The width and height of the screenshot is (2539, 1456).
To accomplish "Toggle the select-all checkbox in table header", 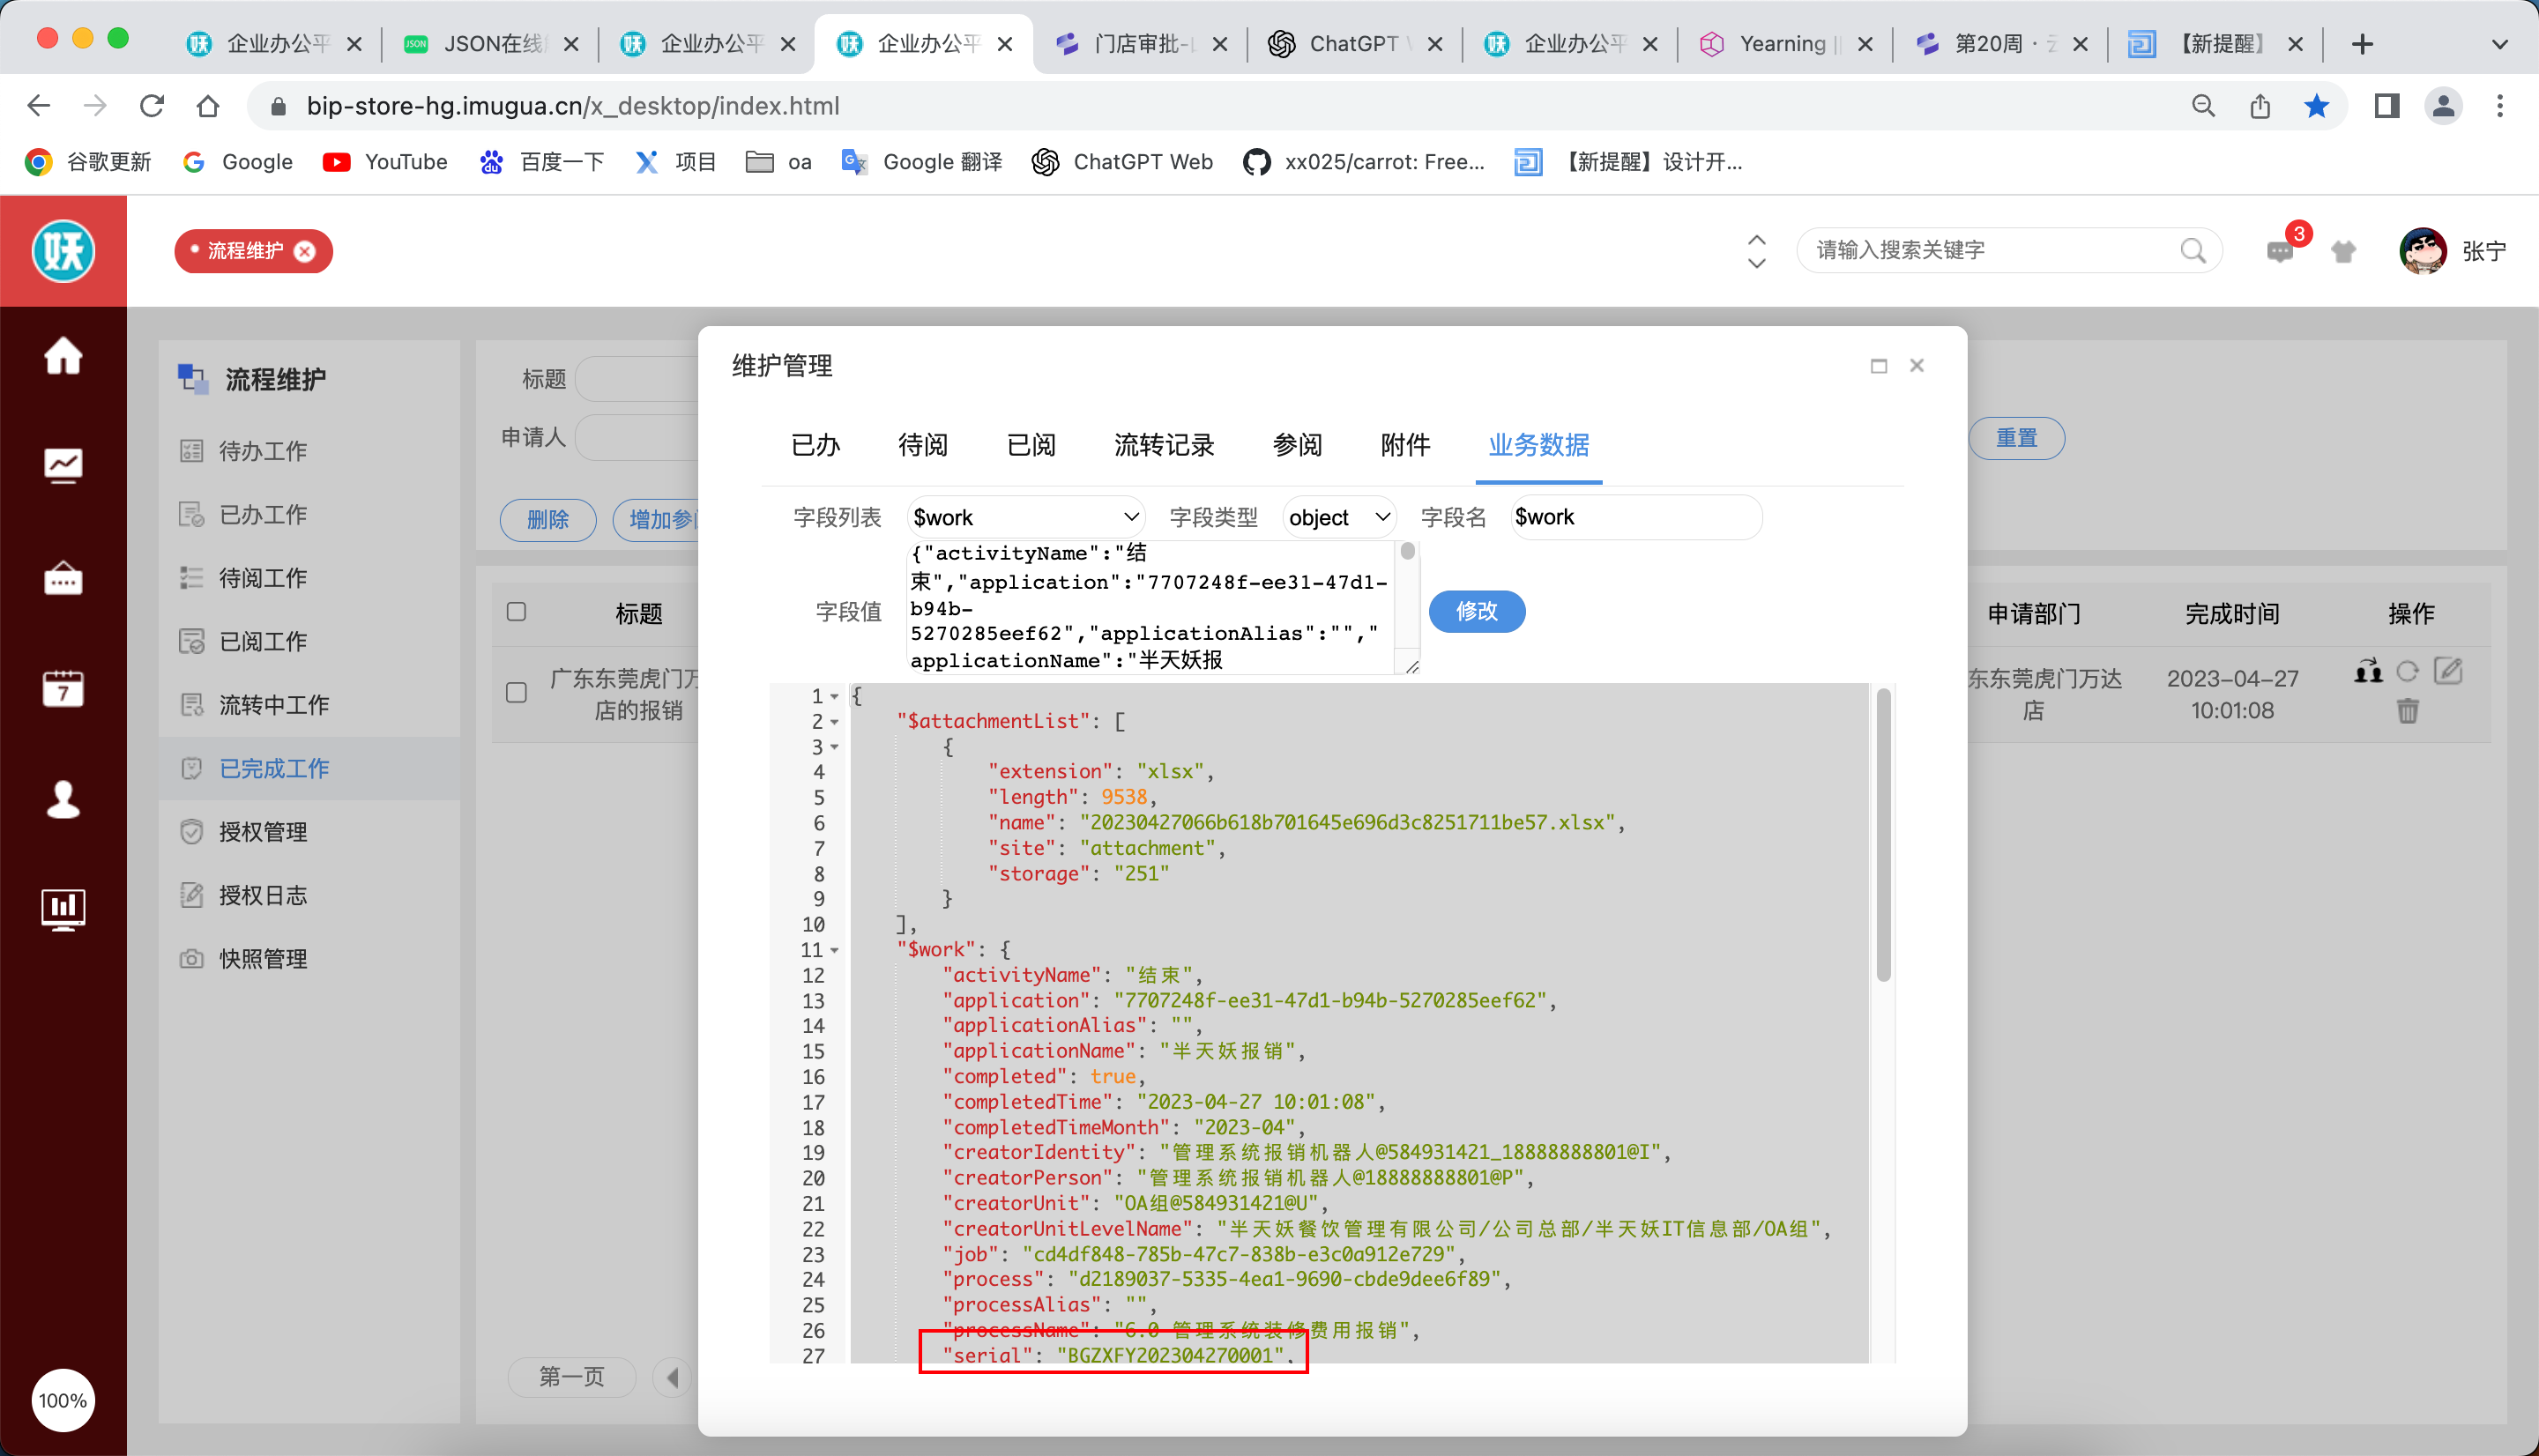I will pos(516,612).
